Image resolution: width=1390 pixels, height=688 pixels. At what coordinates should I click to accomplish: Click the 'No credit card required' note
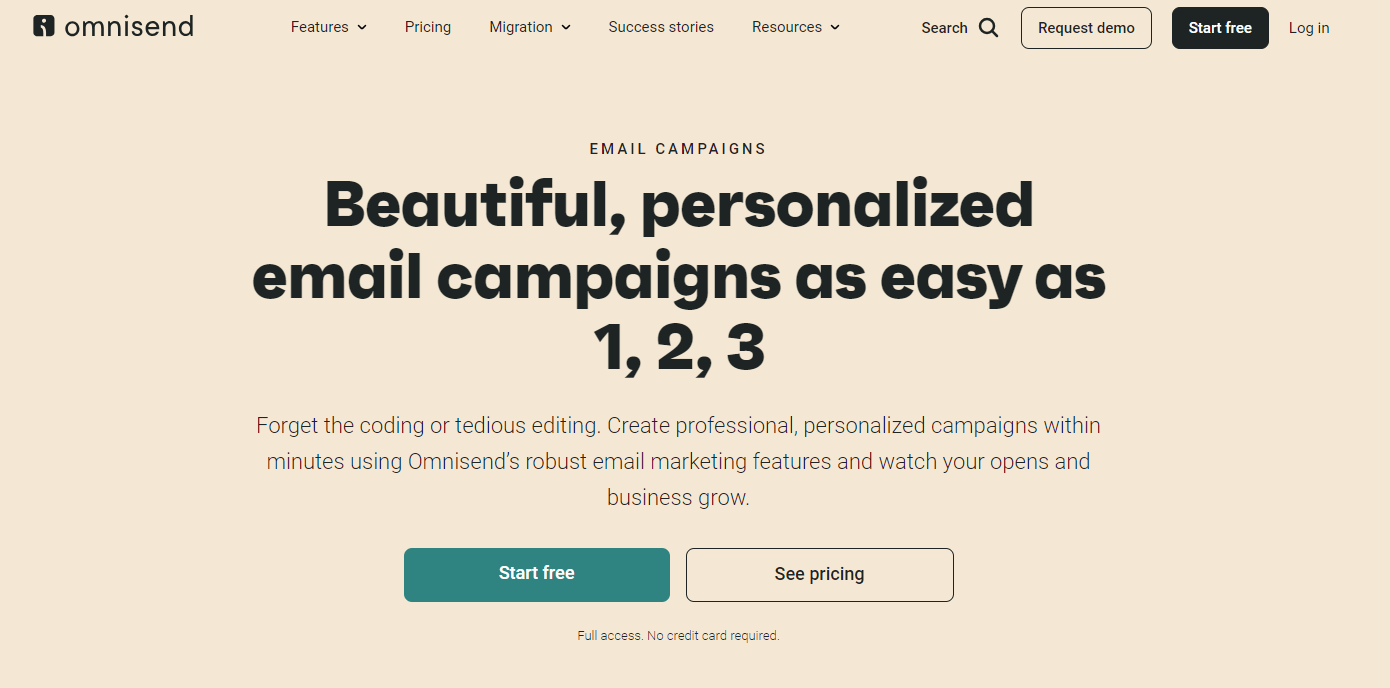pyautogui.click(x=713, y=636)
